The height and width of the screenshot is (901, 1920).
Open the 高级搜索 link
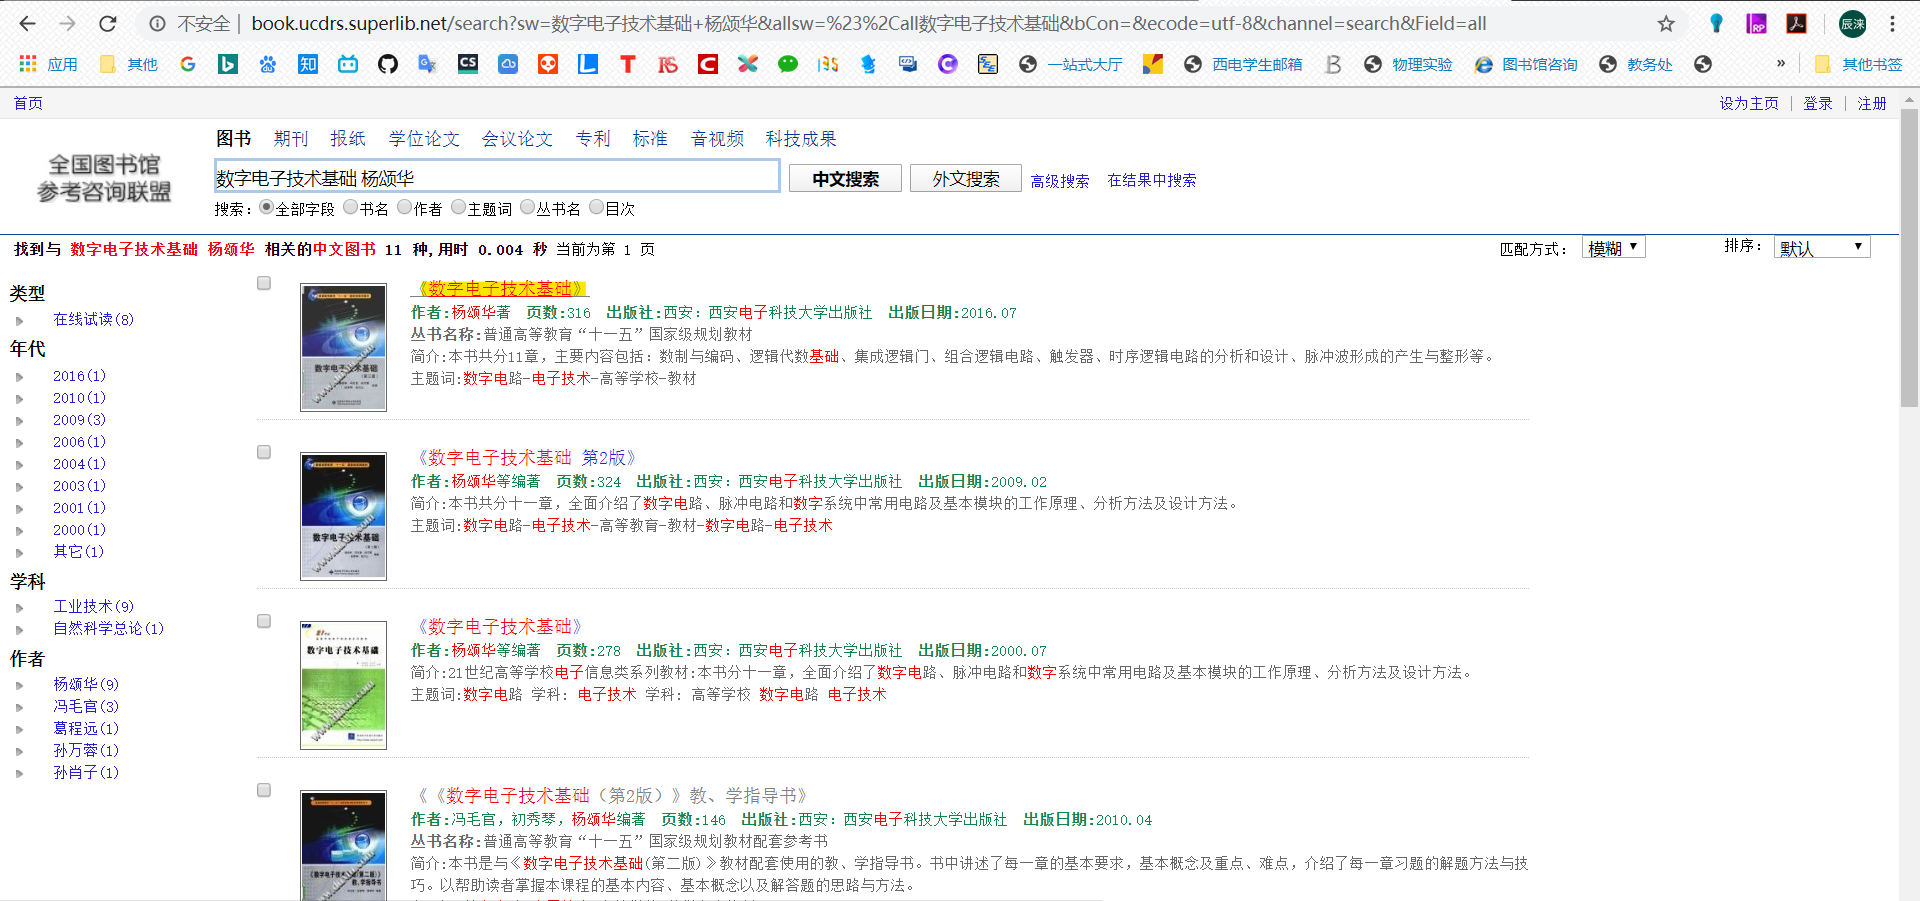[1059, 181]
